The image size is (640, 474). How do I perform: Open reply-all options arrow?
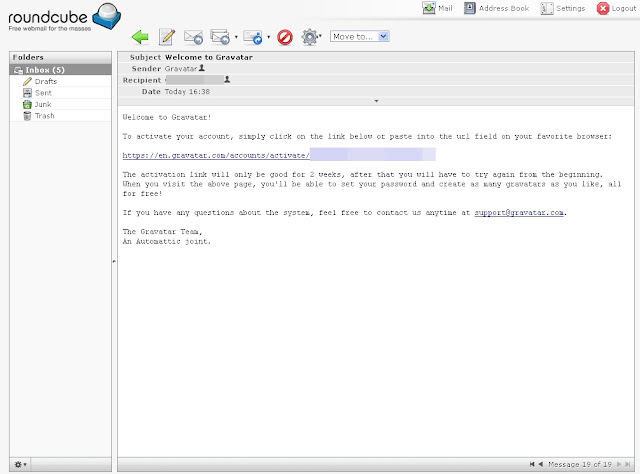click(x=236, y=37)
